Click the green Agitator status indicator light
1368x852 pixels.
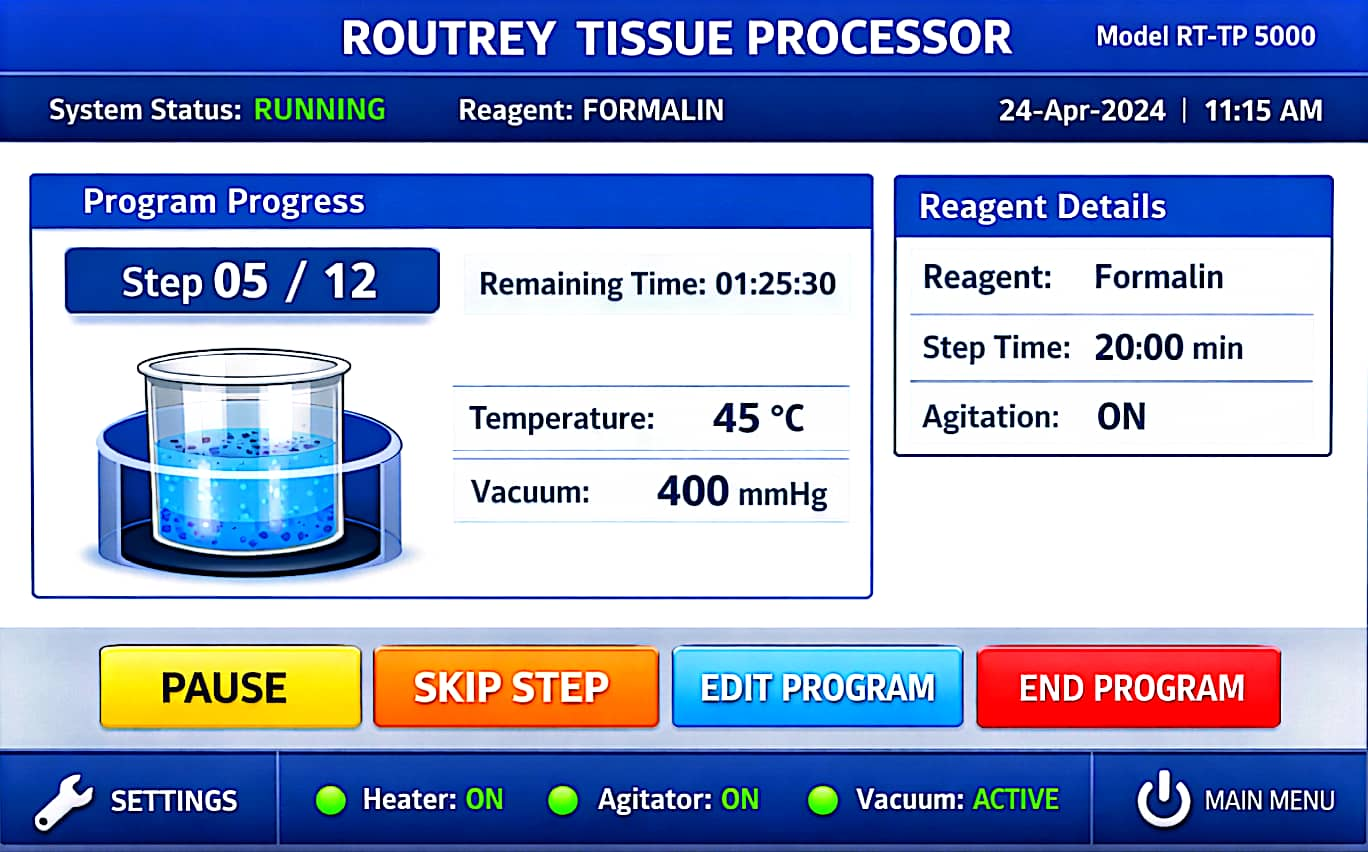[564, 800]
